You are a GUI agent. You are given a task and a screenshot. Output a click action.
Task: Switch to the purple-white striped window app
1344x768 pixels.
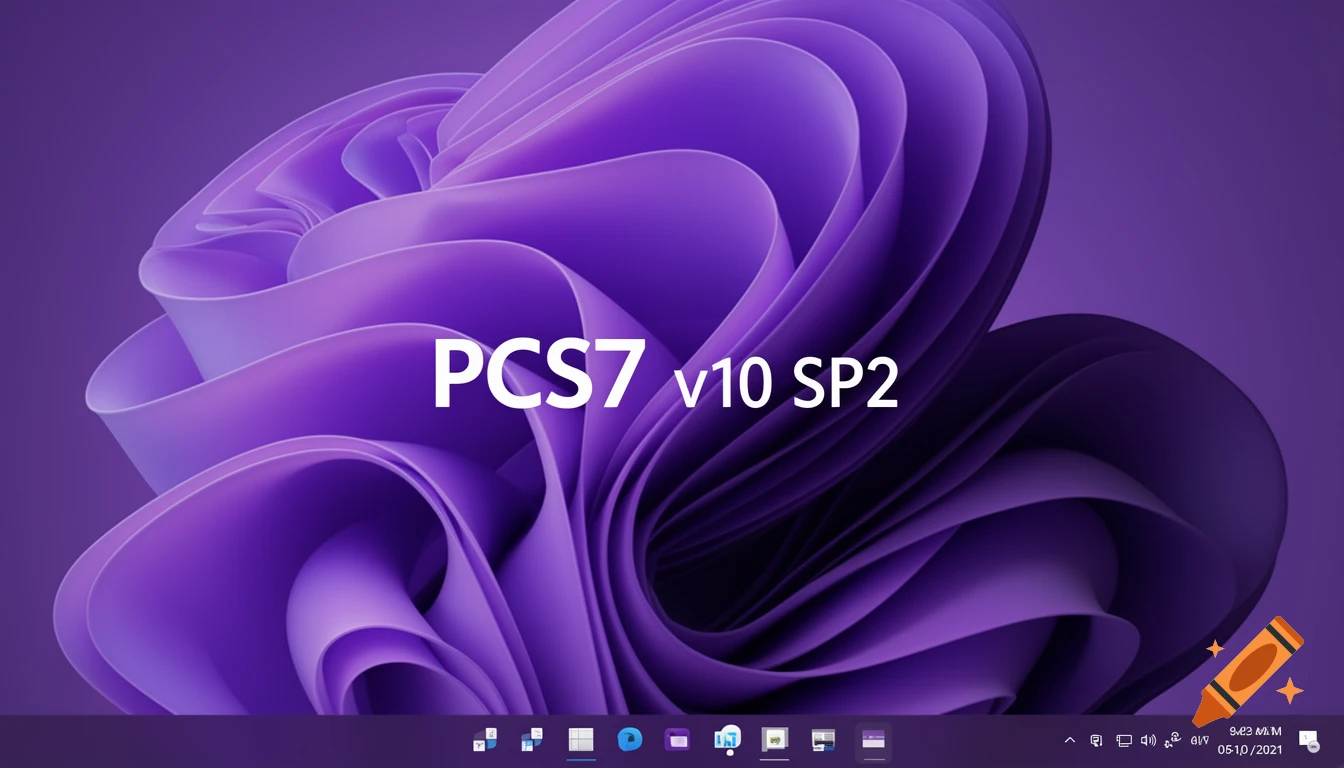point(873,740)
